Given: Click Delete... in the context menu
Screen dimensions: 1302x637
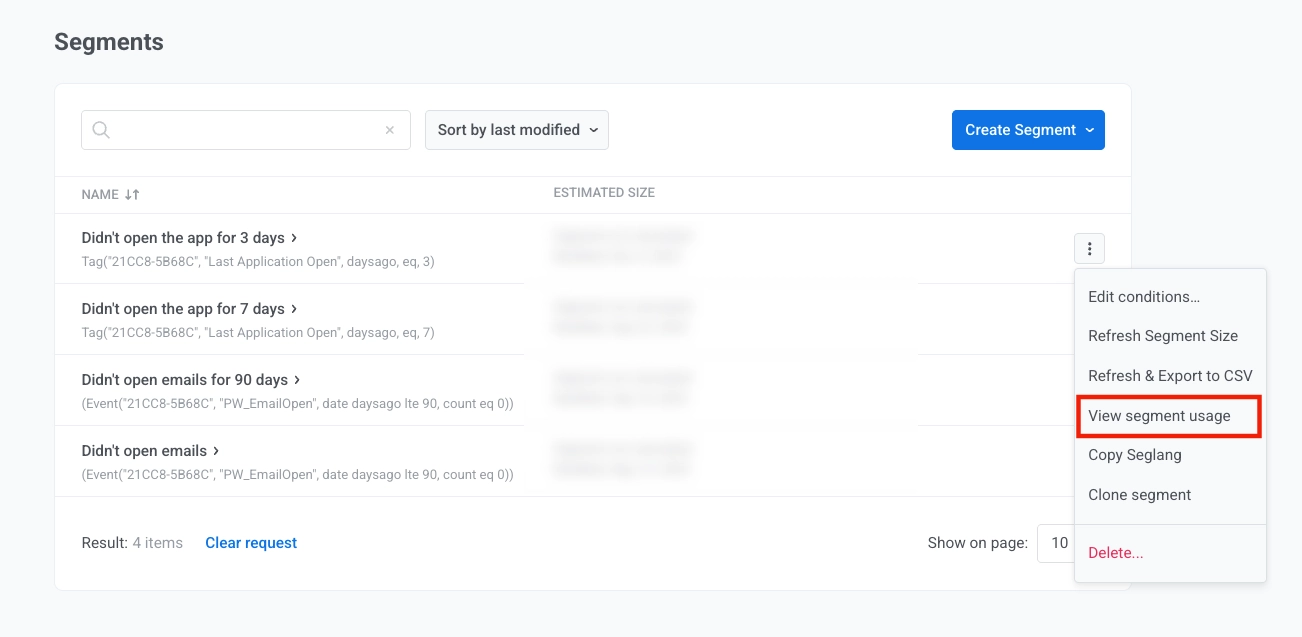Looking at the screenshot, I should 1116,553.
